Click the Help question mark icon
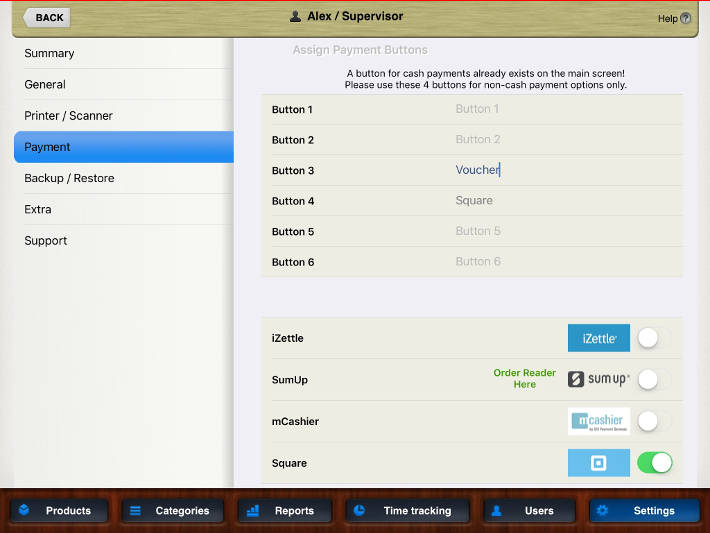This screenshot has width=710, height=533. coord(685,18)
